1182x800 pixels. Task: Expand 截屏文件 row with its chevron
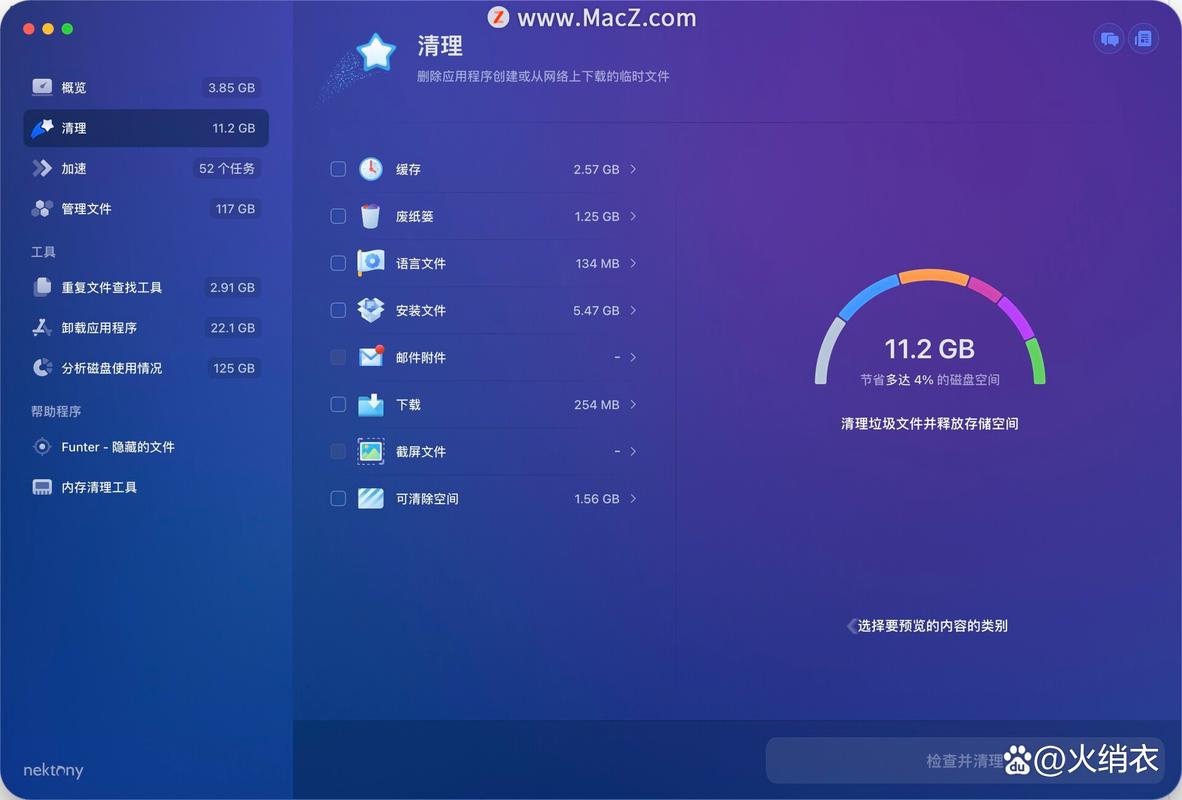coord(633,451)
